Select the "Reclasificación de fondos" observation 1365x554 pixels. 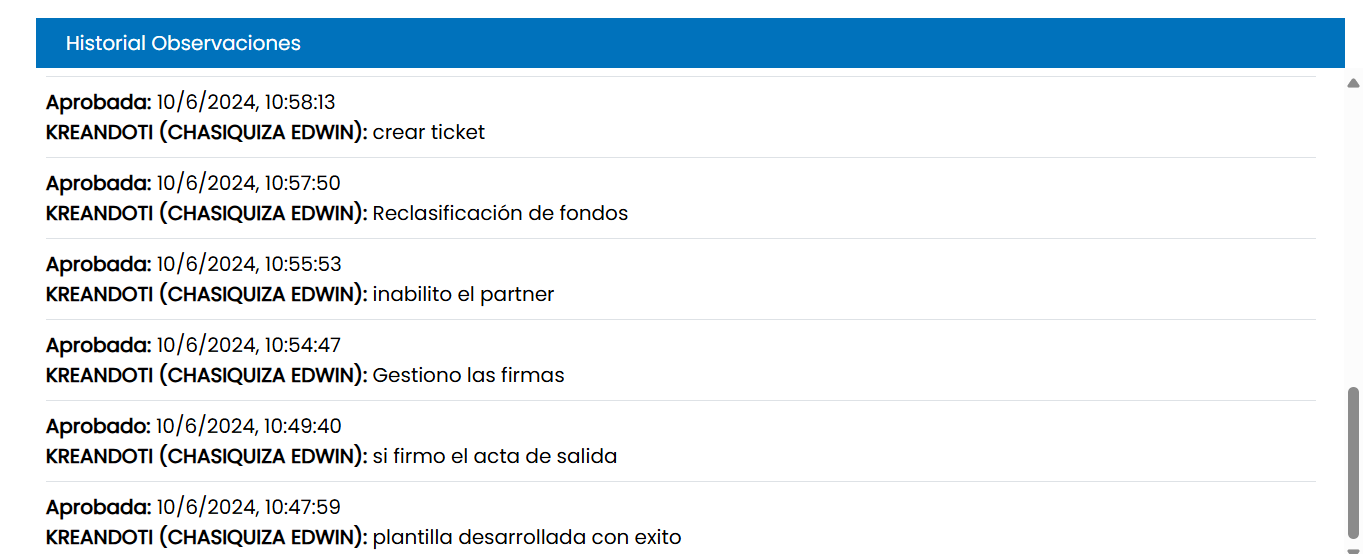pyautogui.click(x=500, y=213)
